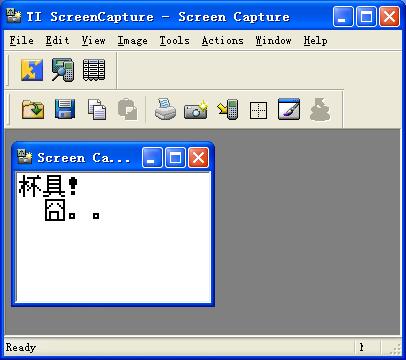Click the Screen Ca... child window title bar

[x=113, y=158]
